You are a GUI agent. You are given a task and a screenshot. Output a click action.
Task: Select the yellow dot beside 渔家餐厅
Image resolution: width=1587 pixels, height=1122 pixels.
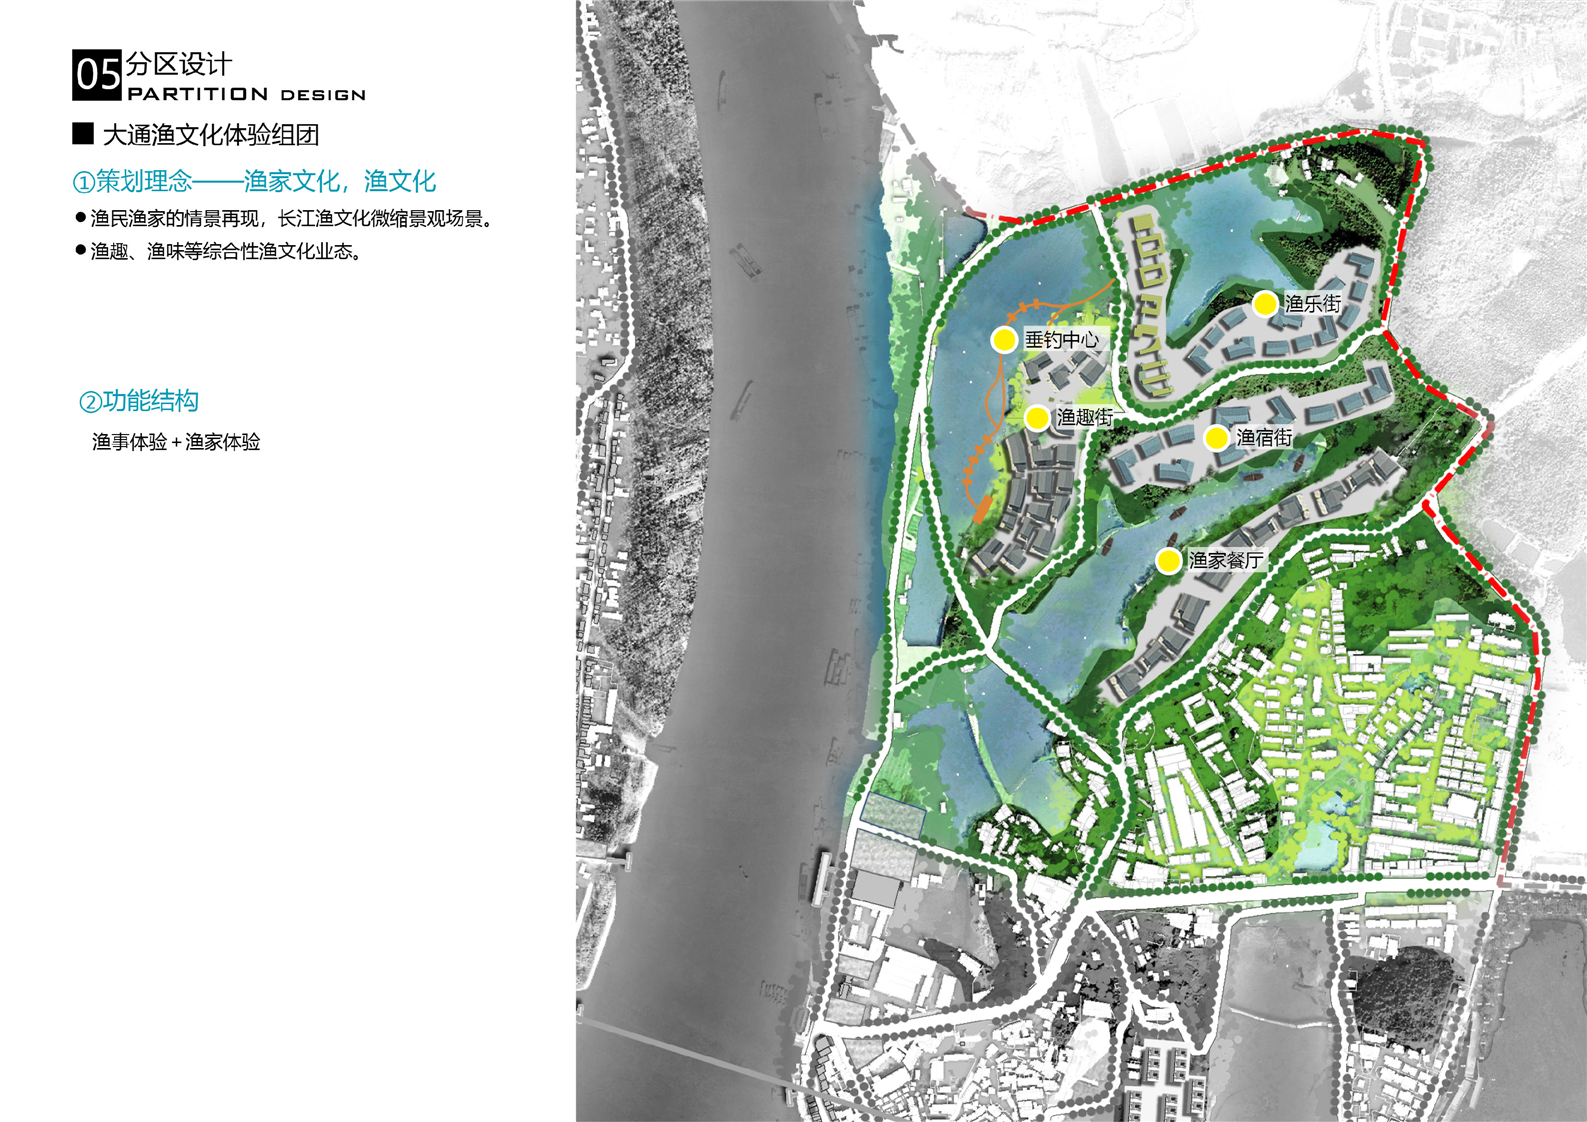click(1168, 561)
